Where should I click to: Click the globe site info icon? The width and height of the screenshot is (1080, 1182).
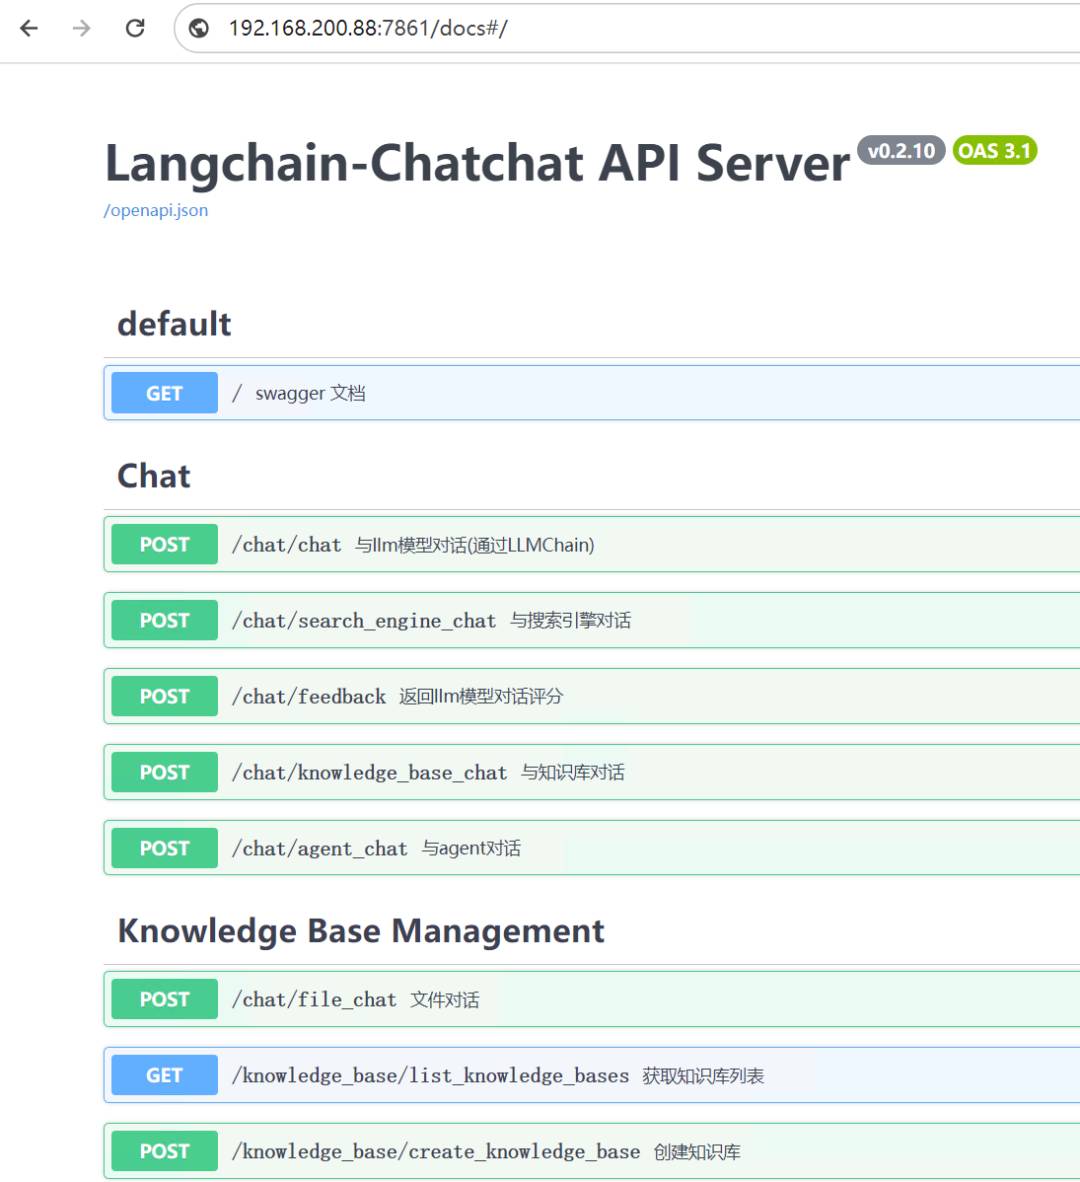[199, 29]
